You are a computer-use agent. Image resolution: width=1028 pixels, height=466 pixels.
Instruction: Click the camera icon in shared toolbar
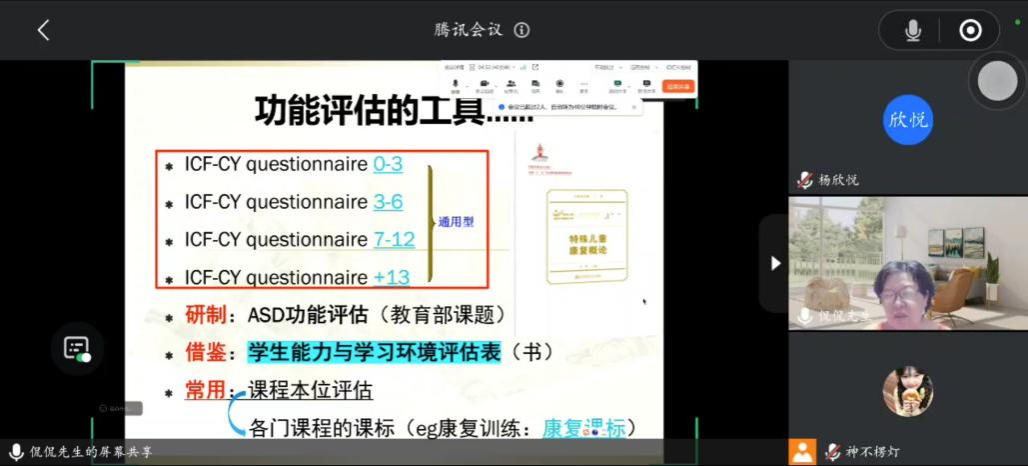click(482, 85)
